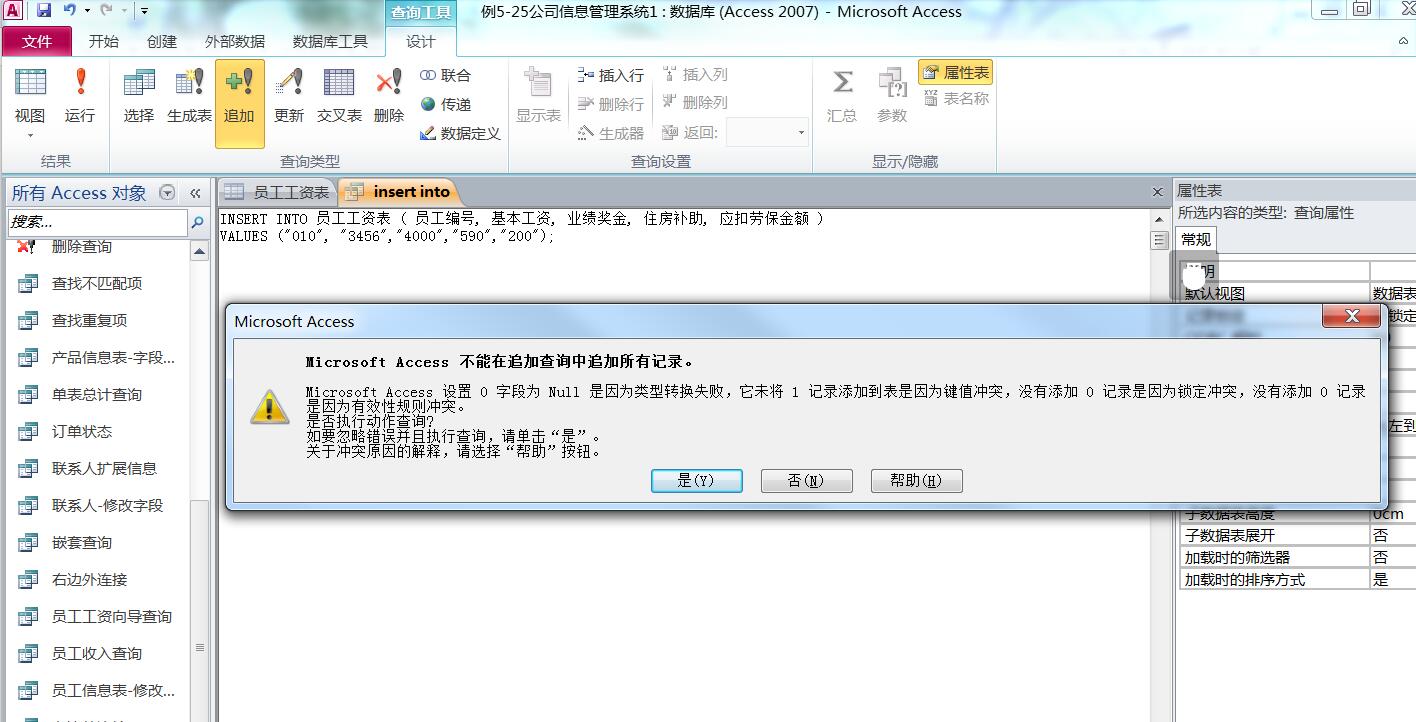Select the 常规 tab in the property sheet
This screenshot has width=1416, height=722.
point(1195,239)
